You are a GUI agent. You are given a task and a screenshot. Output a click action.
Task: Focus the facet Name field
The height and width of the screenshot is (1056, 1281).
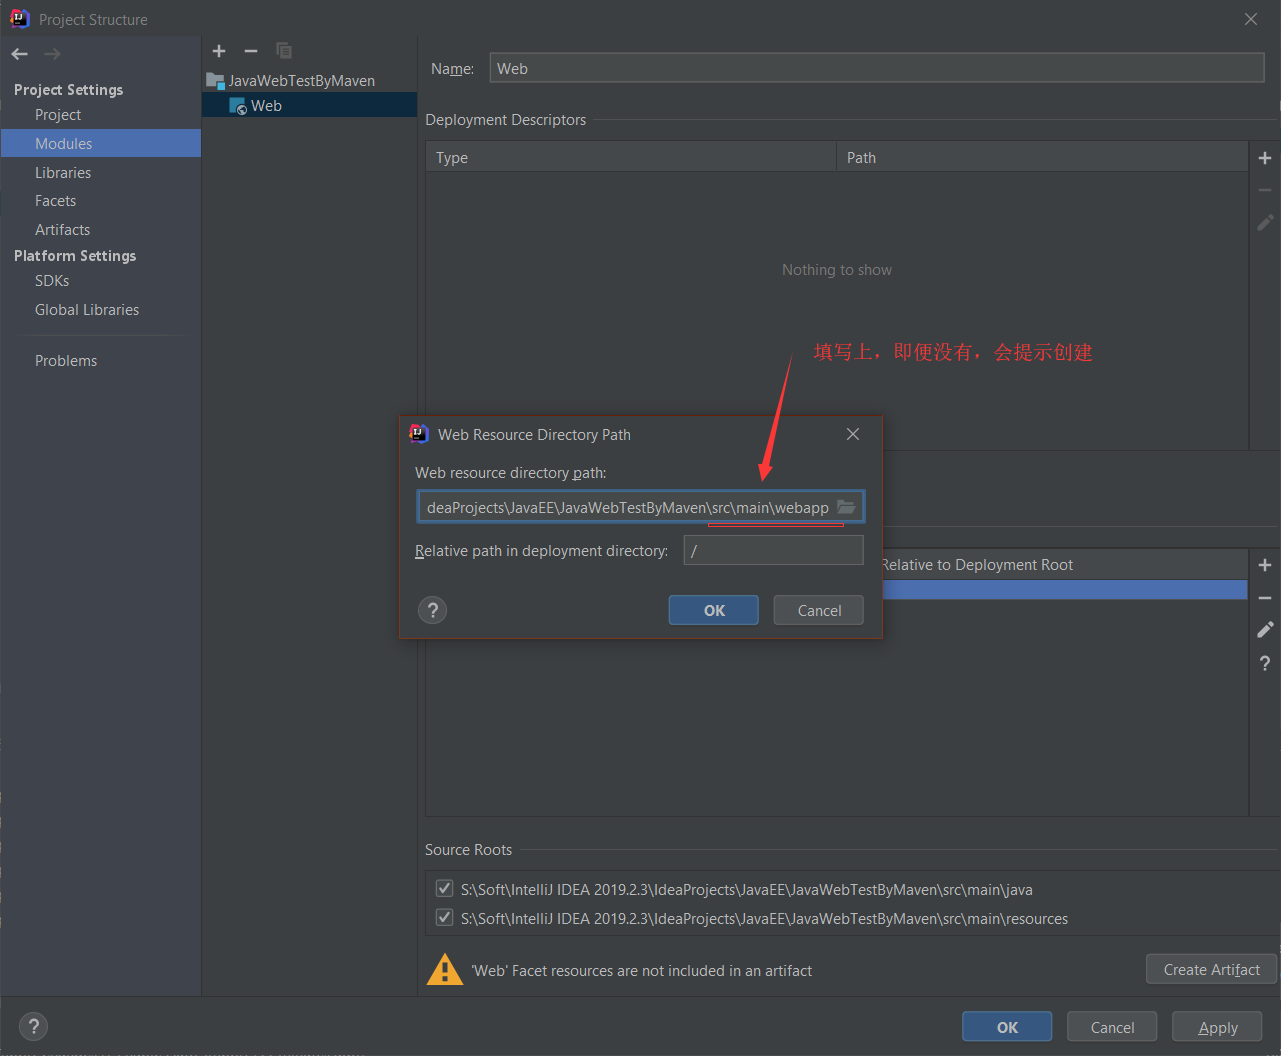click(x=877, y=68)
